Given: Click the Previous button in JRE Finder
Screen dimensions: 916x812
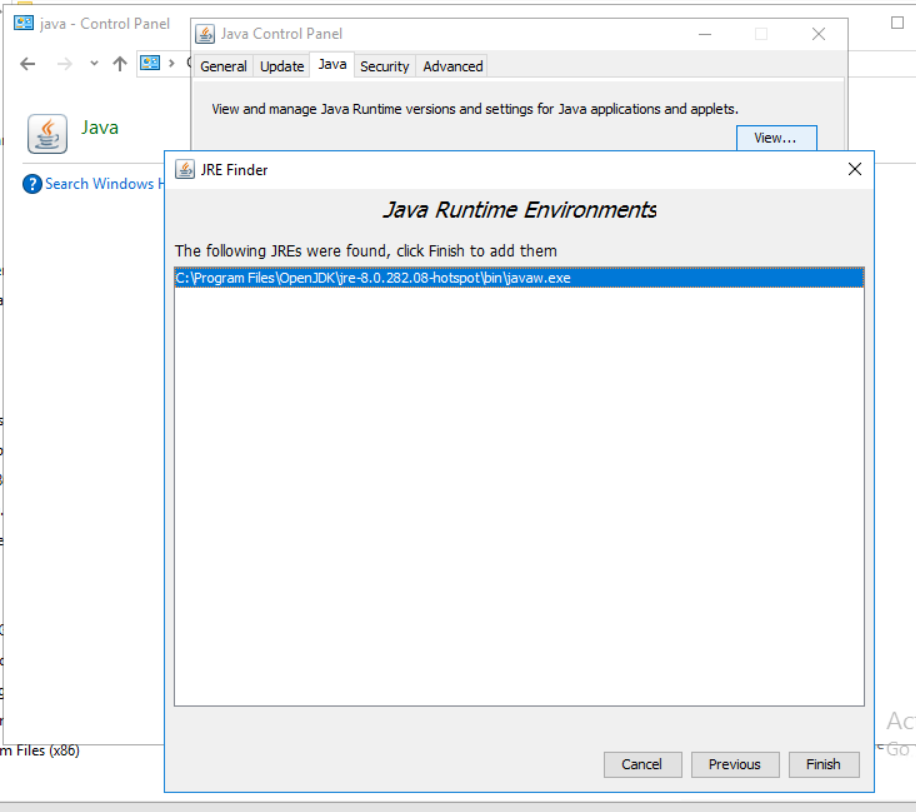Looking at the screenshot, I should [735, 764].
